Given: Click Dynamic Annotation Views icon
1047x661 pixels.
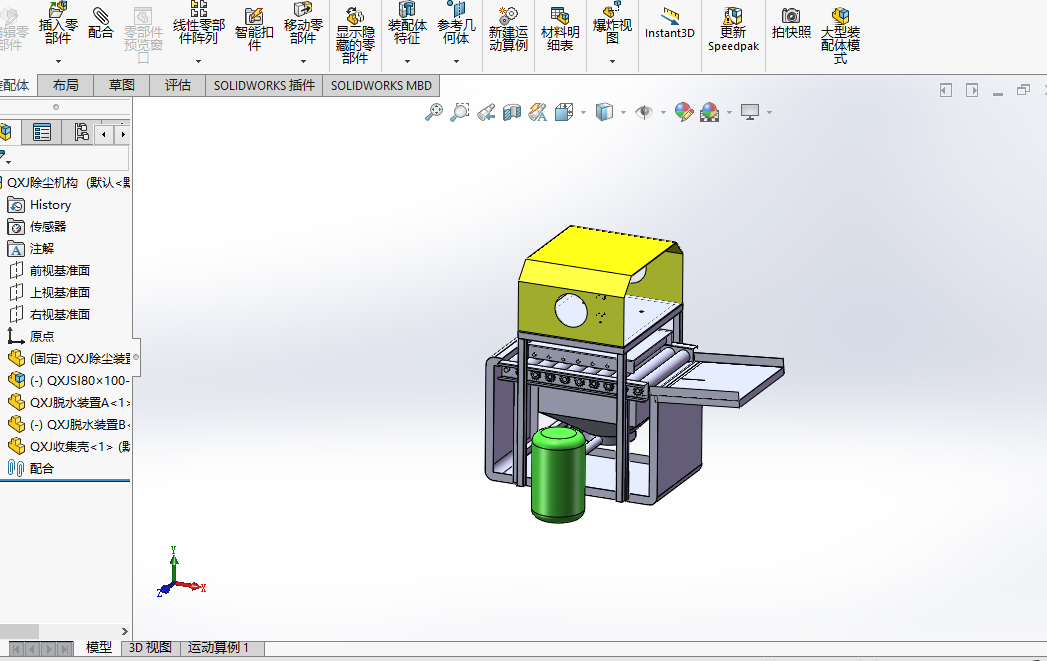Looking at the screenshot, I should (538, 112).
